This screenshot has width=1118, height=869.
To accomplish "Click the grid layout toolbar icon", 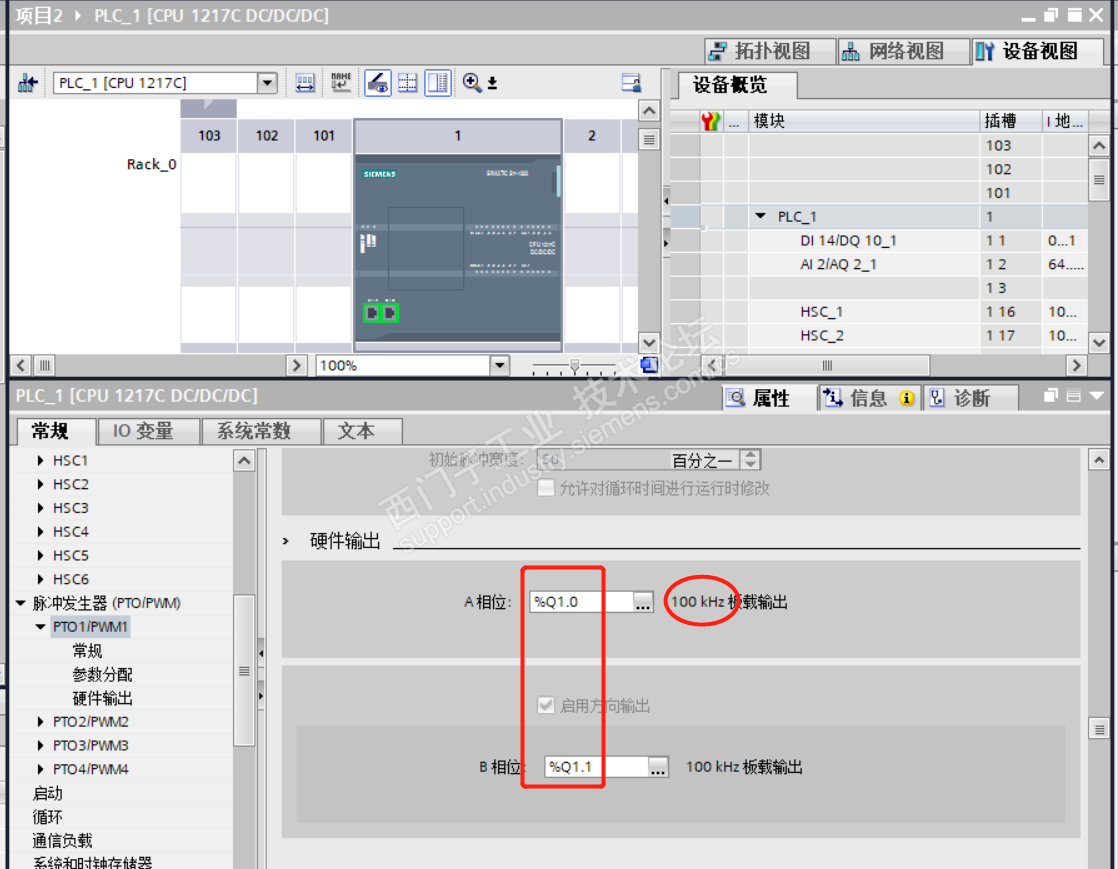I will click(408, 83).
